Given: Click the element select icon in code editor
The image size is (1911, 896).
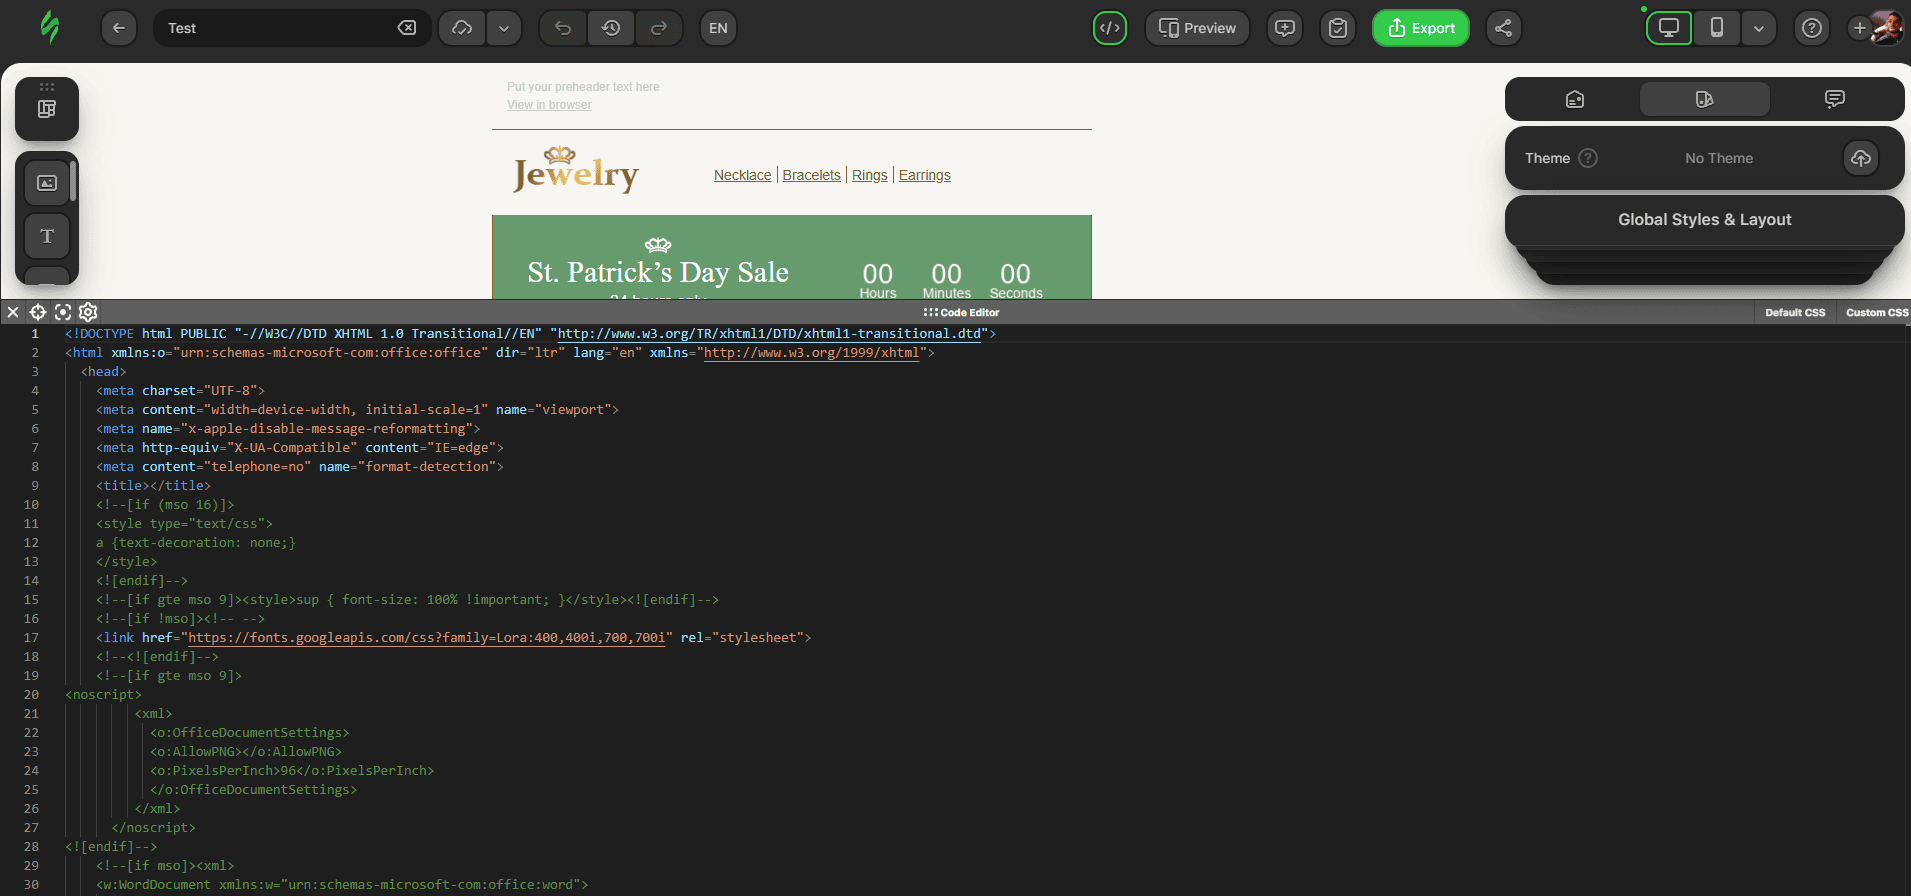Looking at the screenshot, I should pos(63,312).
